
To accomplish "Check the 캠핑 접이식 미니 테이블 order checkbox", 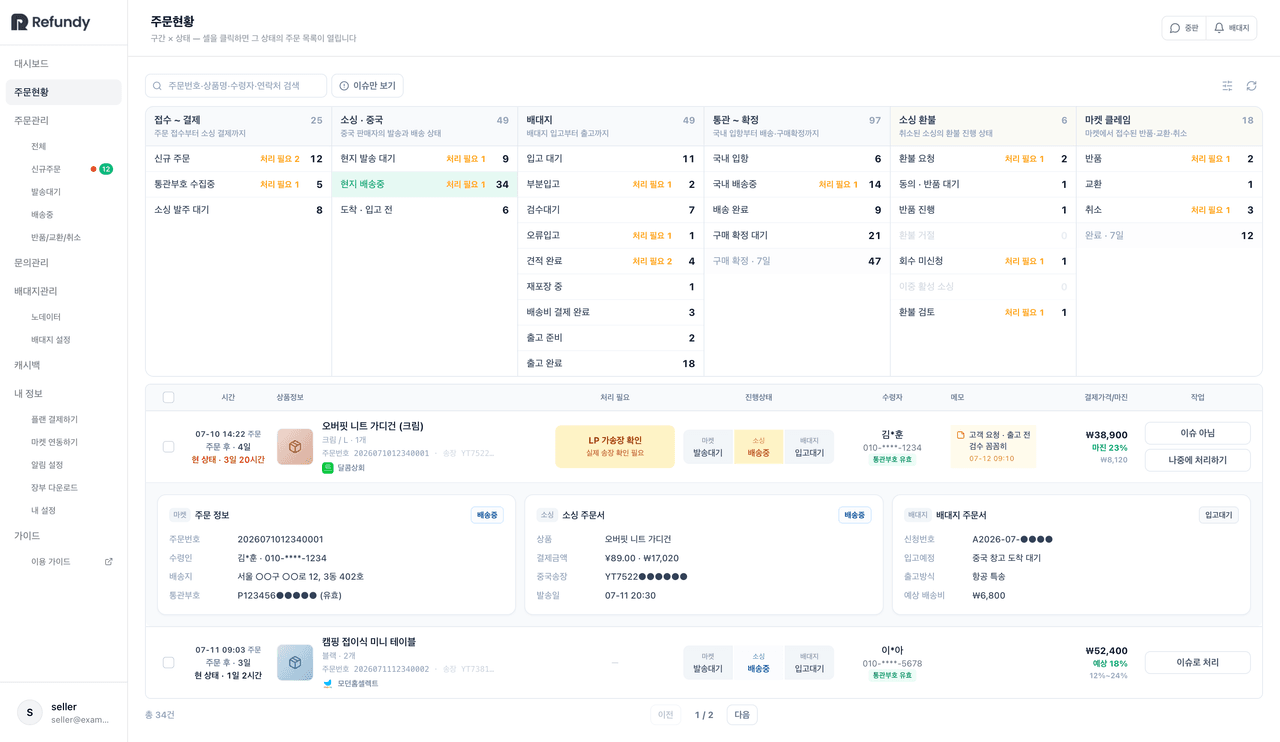I will (168, 662).
